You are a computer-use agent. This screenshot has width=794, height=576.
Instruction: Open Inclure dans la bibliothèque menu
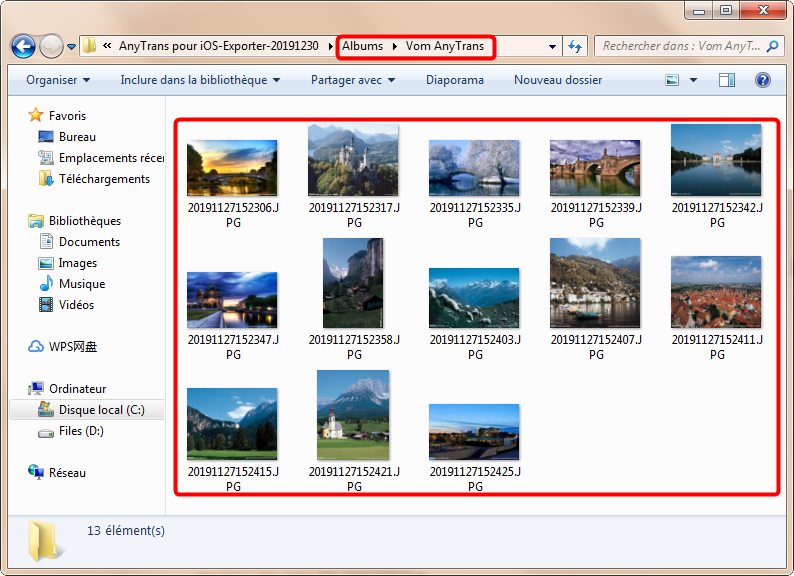(200, 80)
